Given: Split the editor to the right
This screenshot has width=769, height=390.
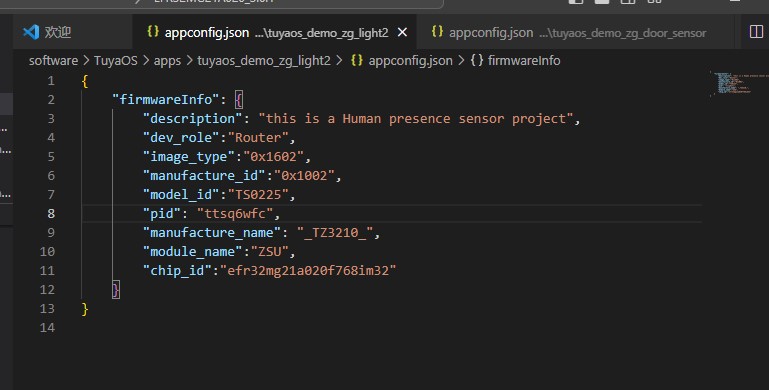Looking at the screenshot, I should tap(756, 32).
